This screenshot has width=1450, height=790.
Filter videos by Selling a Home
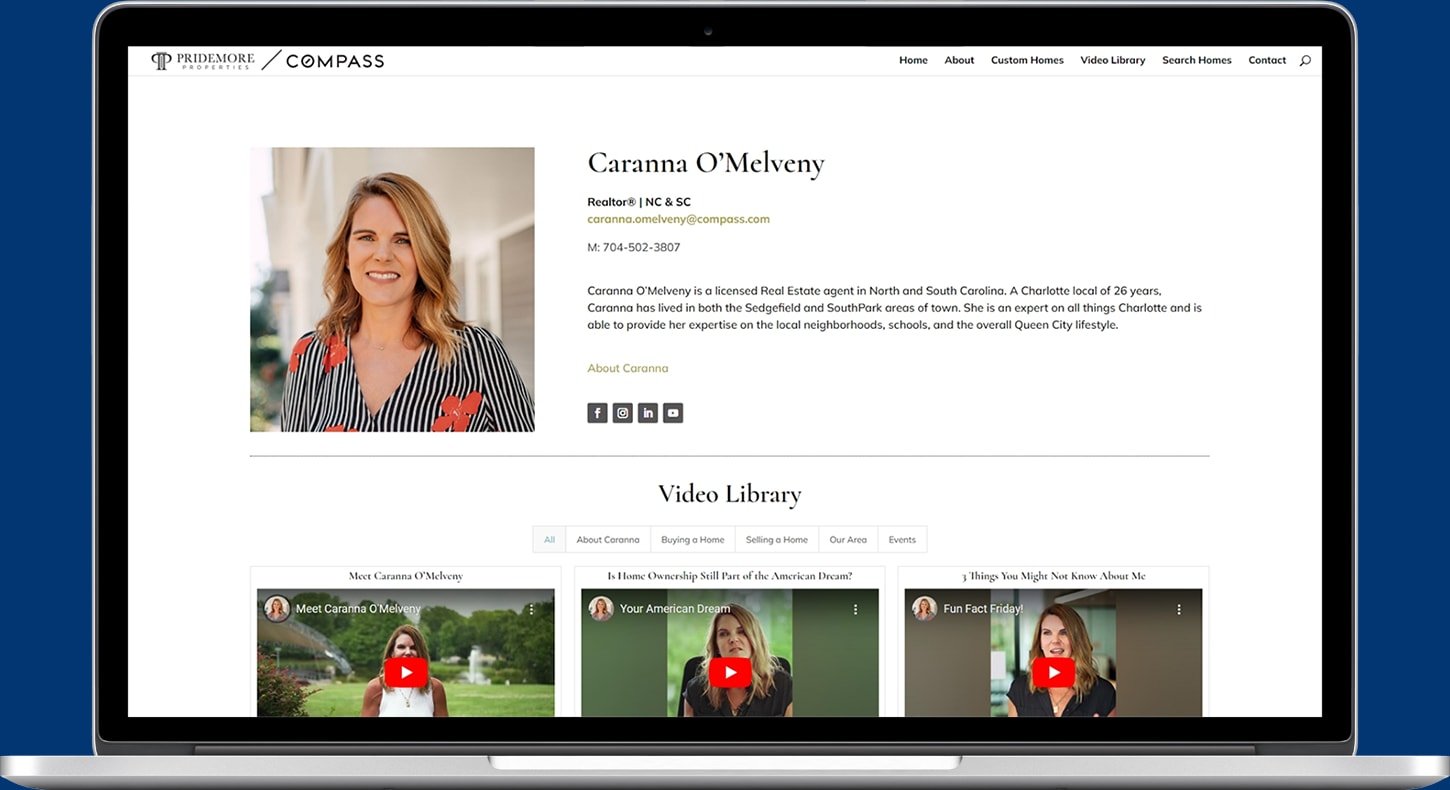(777, 540)
